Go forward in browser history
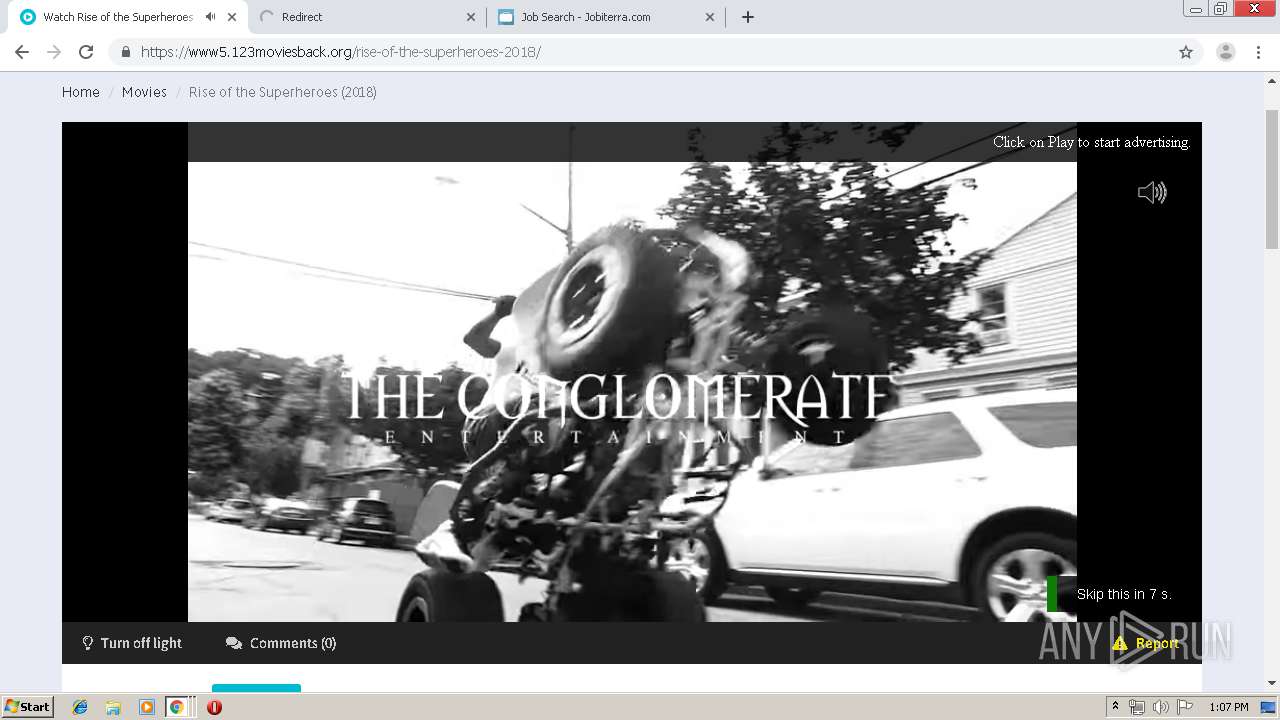The image size is (1280, 720). (x=54, y=52)
